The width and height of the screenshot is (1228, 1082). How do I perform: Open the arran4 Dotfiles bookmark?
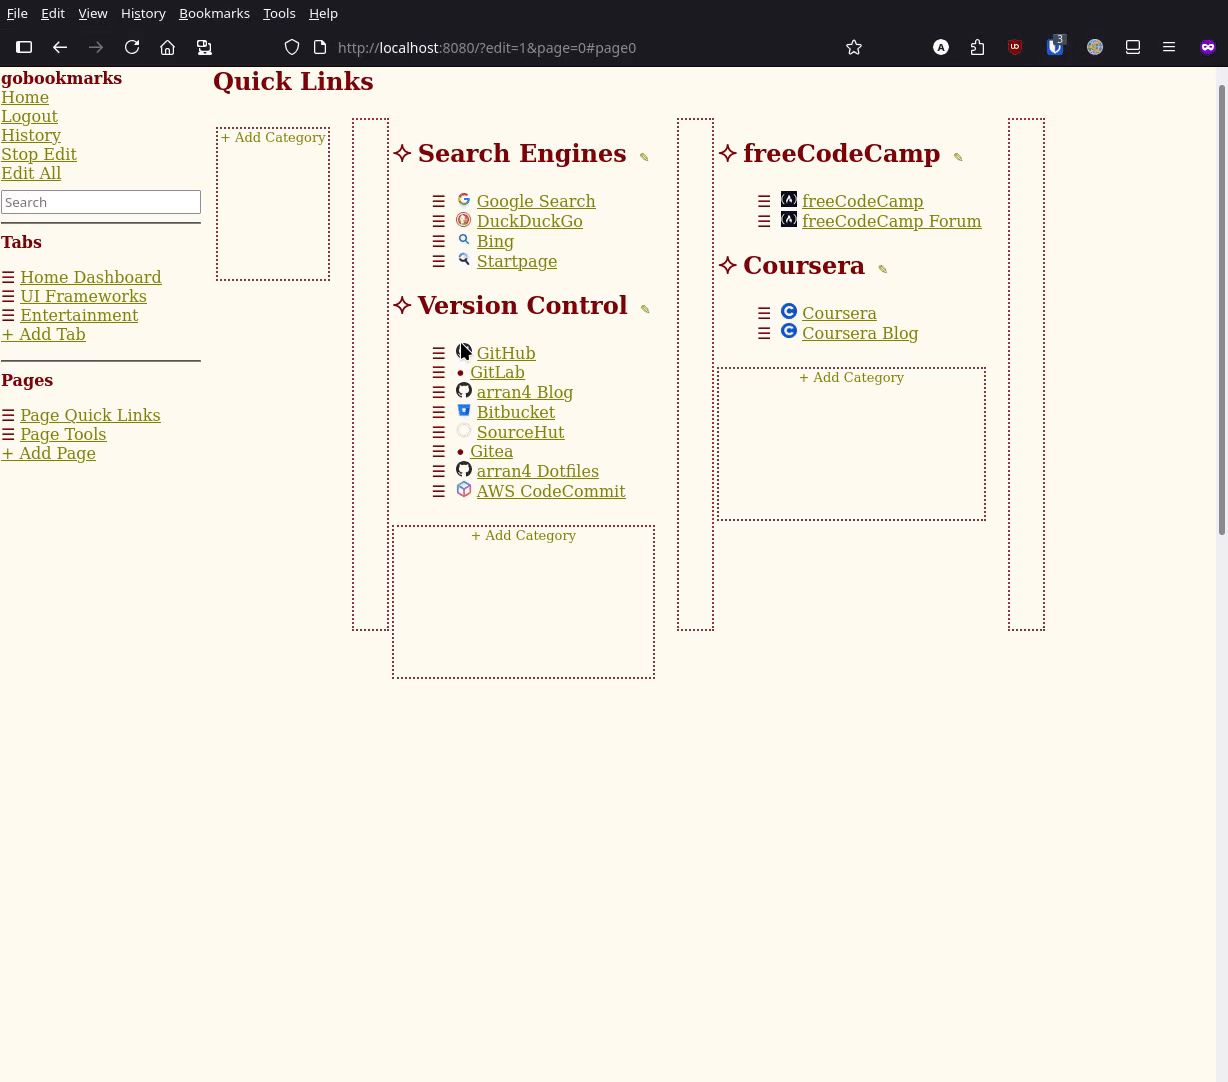point(537,471)
